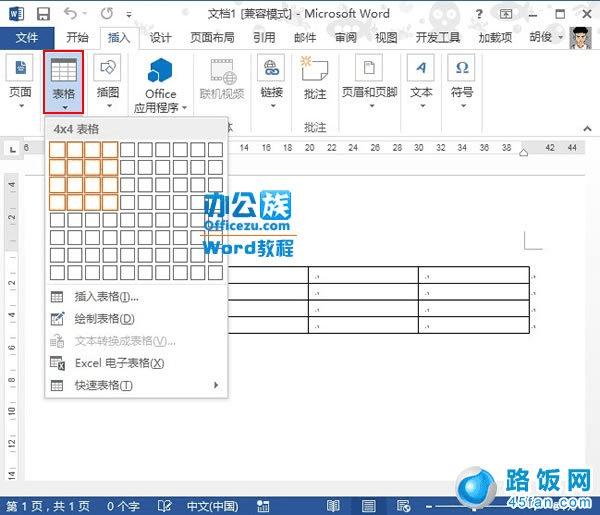Open the 页面布局 (Page Layout) tab
The width and height of the screenshot is (600, 515).
[x=212, y=37]
